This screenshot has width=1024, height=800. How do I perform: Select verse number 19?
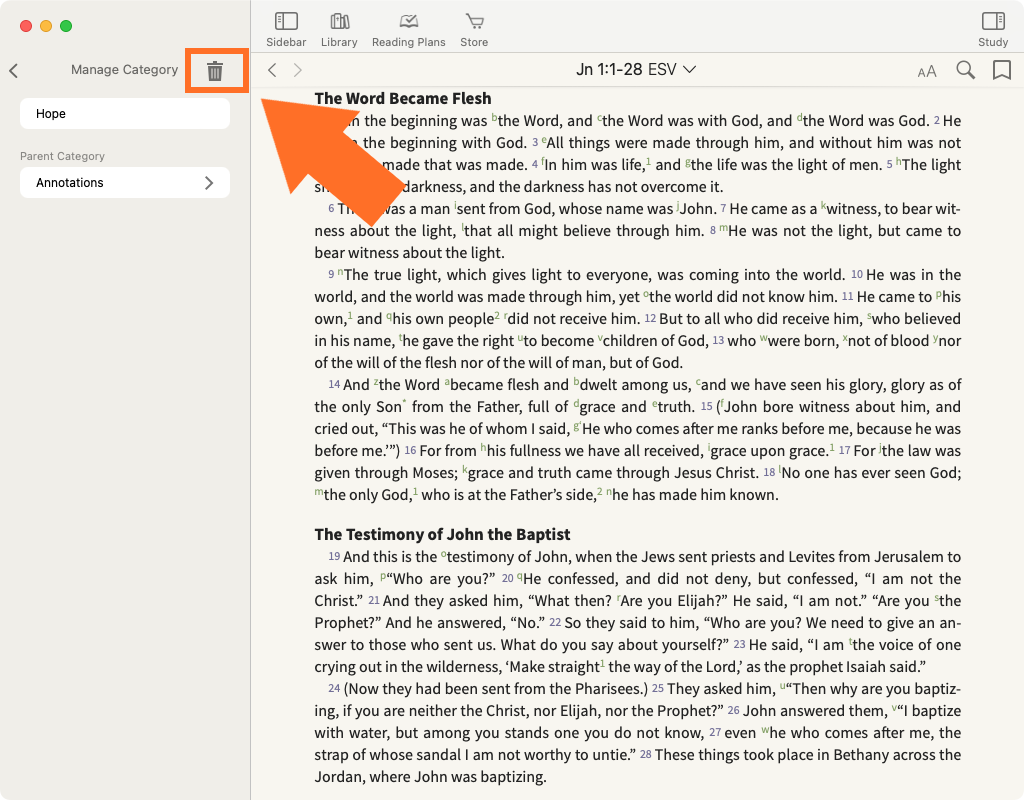tap(334, 557)
